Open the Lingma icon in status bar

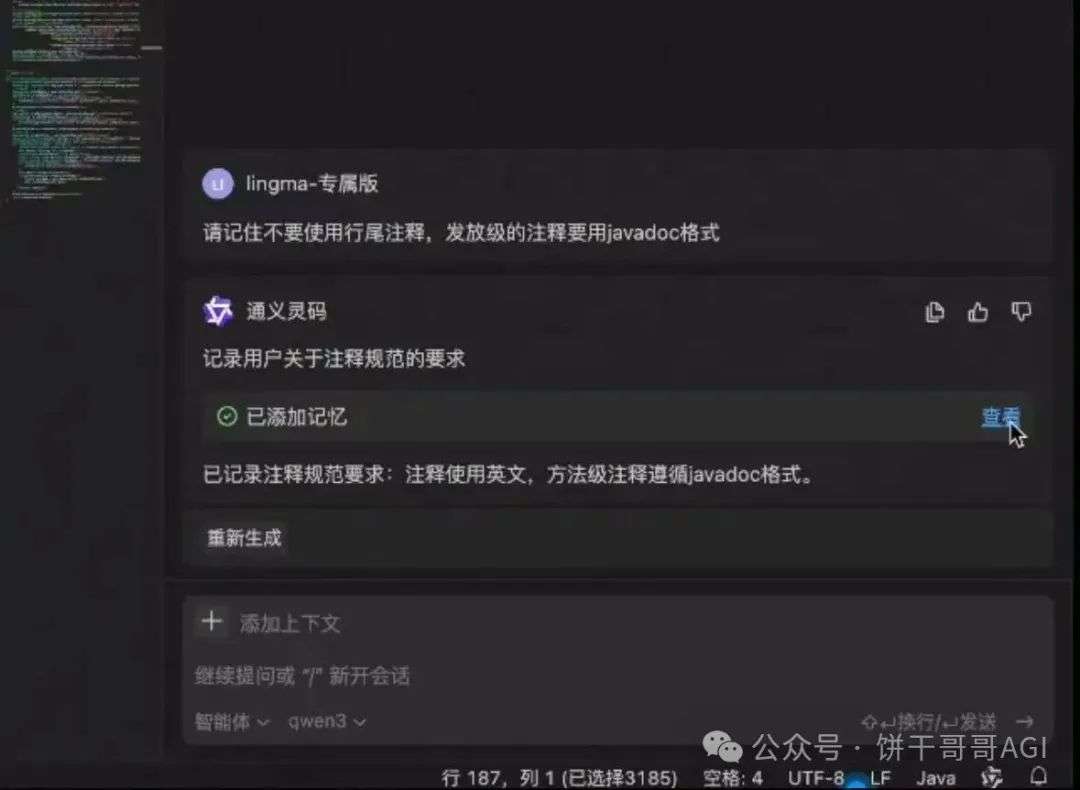(991, 777)
